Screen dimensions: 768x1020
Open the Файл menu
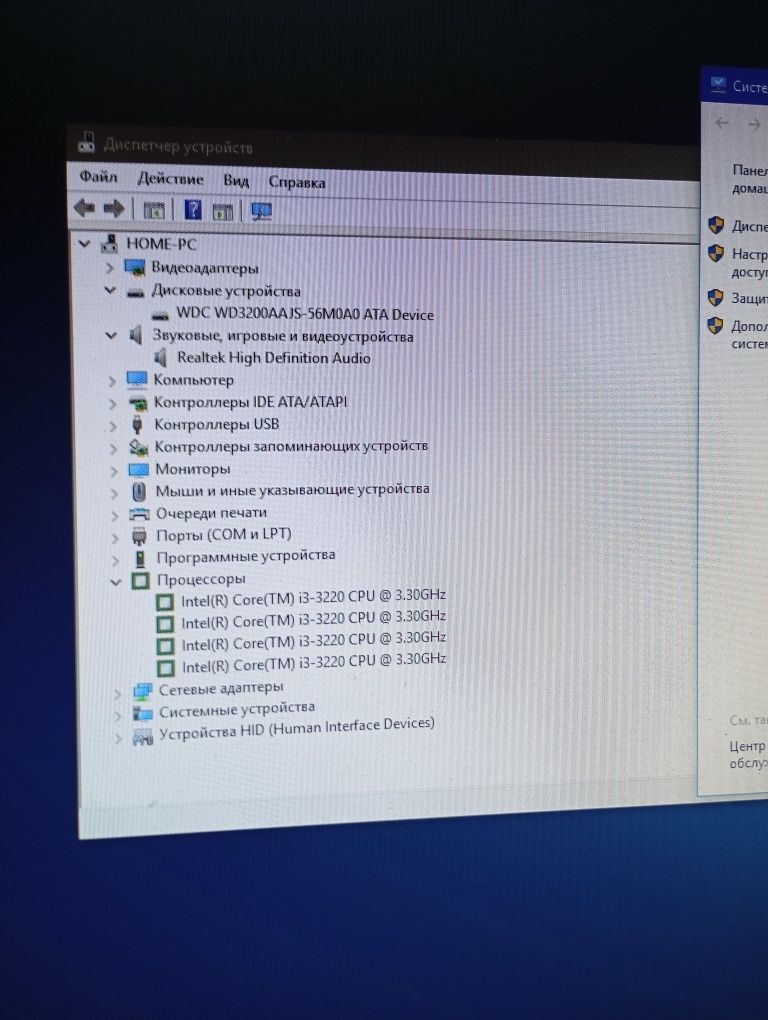[x=99, y=176]
